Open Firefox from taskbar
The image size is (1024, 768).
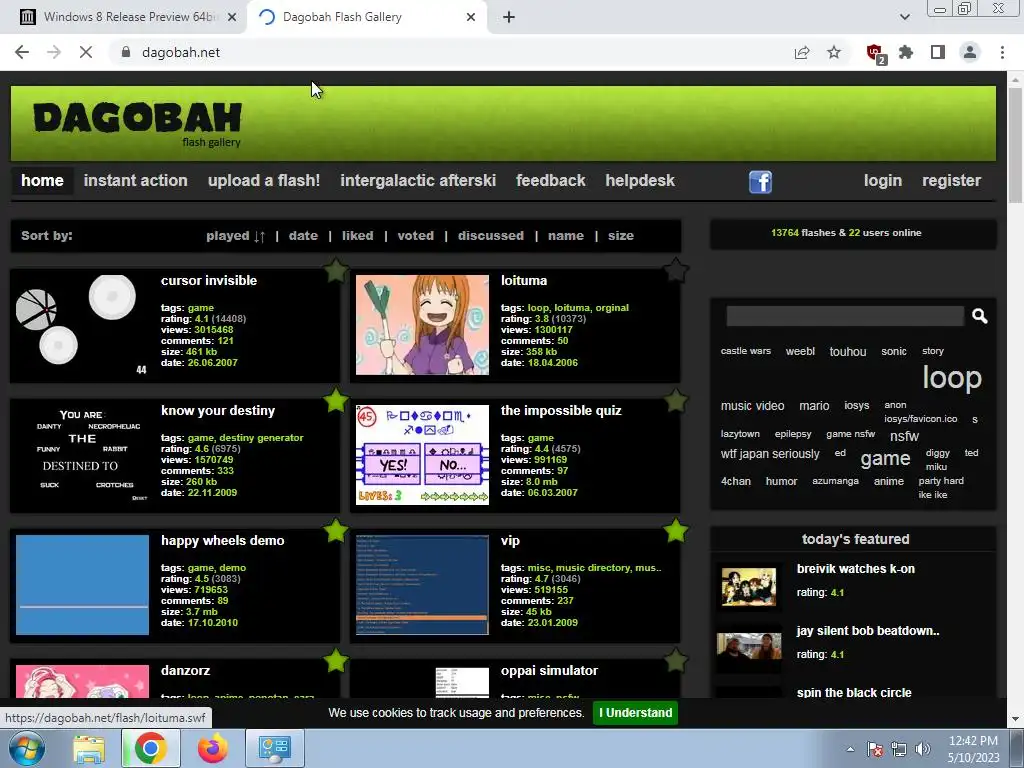coord(213,748)
